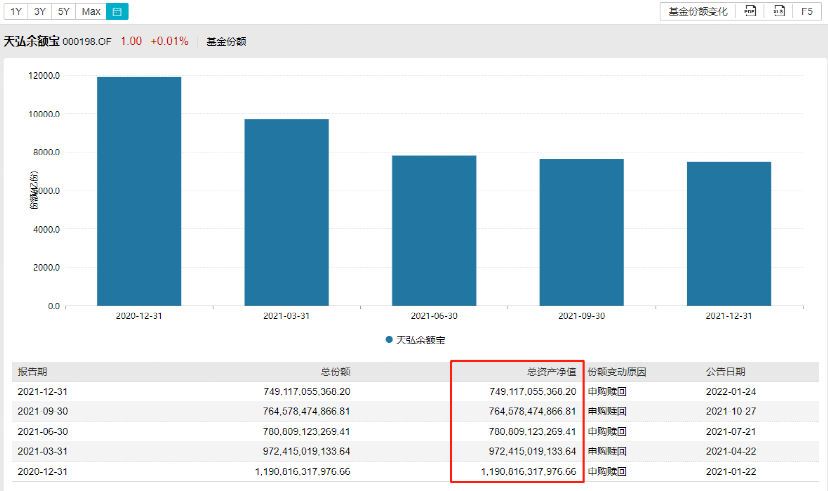
Task: Click the 总资产净值 column header
Action: 551,372
